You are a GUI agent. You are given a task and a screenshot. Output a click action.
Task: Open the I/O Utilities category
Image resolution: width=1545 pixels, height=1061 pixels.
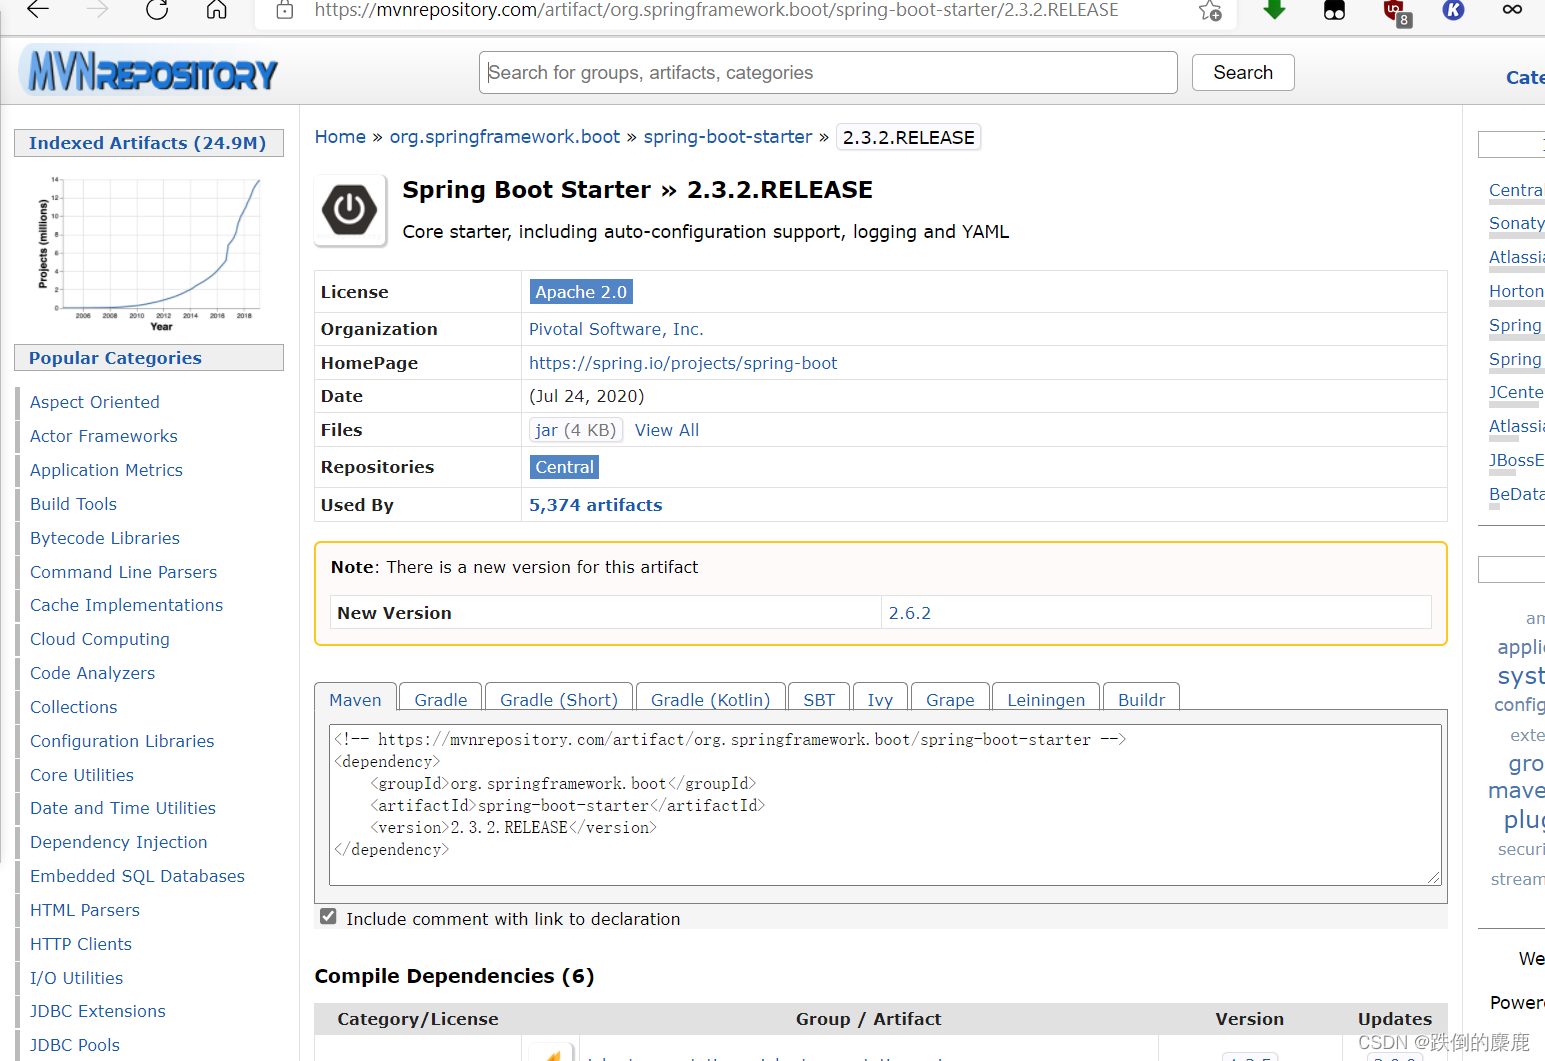point(77,978)
